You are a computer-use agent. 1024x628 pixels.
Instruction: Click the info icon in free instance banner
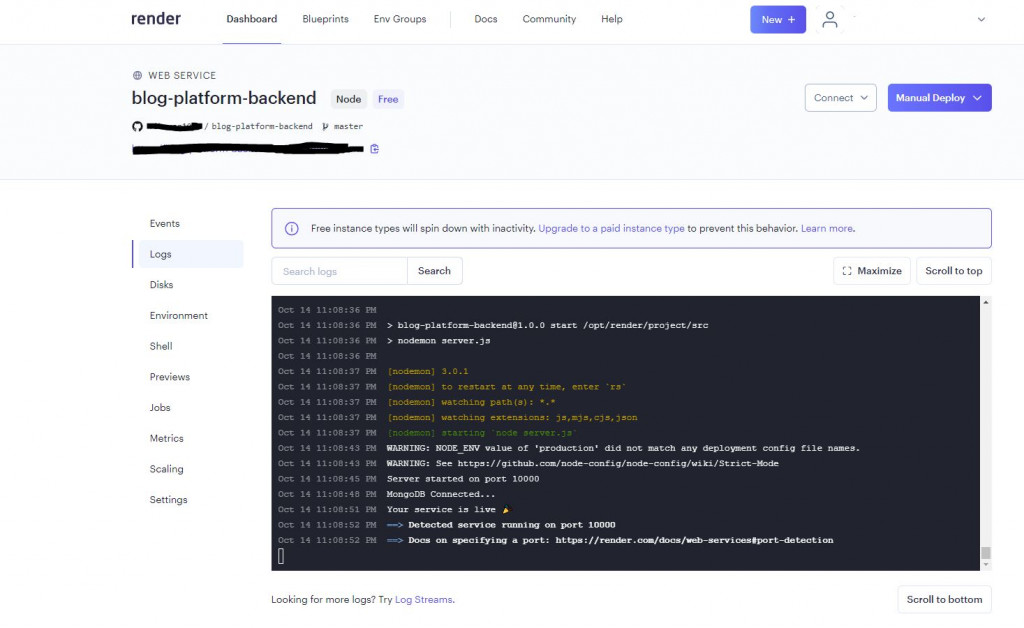[291, 228]
